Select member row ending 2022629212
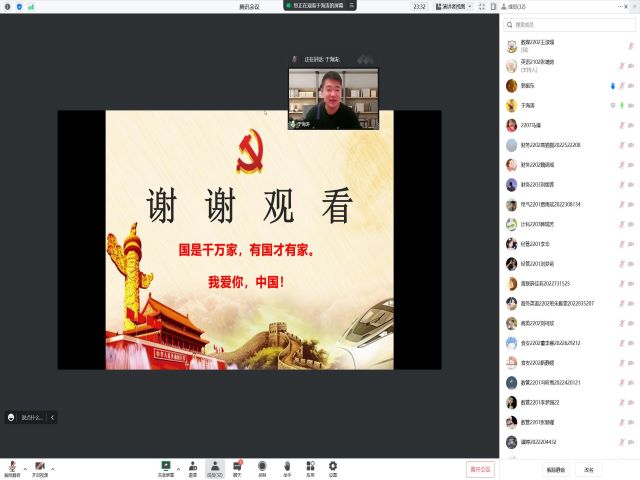The image size is (640, 480). tap(569, 343)
